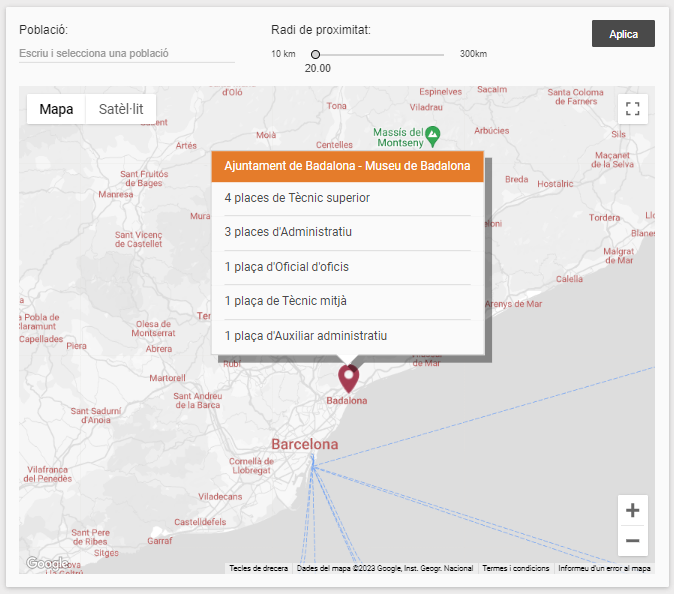Screen dimensions: 674x594
Task: Click the Tordera town label
Action: coord(604,218)
